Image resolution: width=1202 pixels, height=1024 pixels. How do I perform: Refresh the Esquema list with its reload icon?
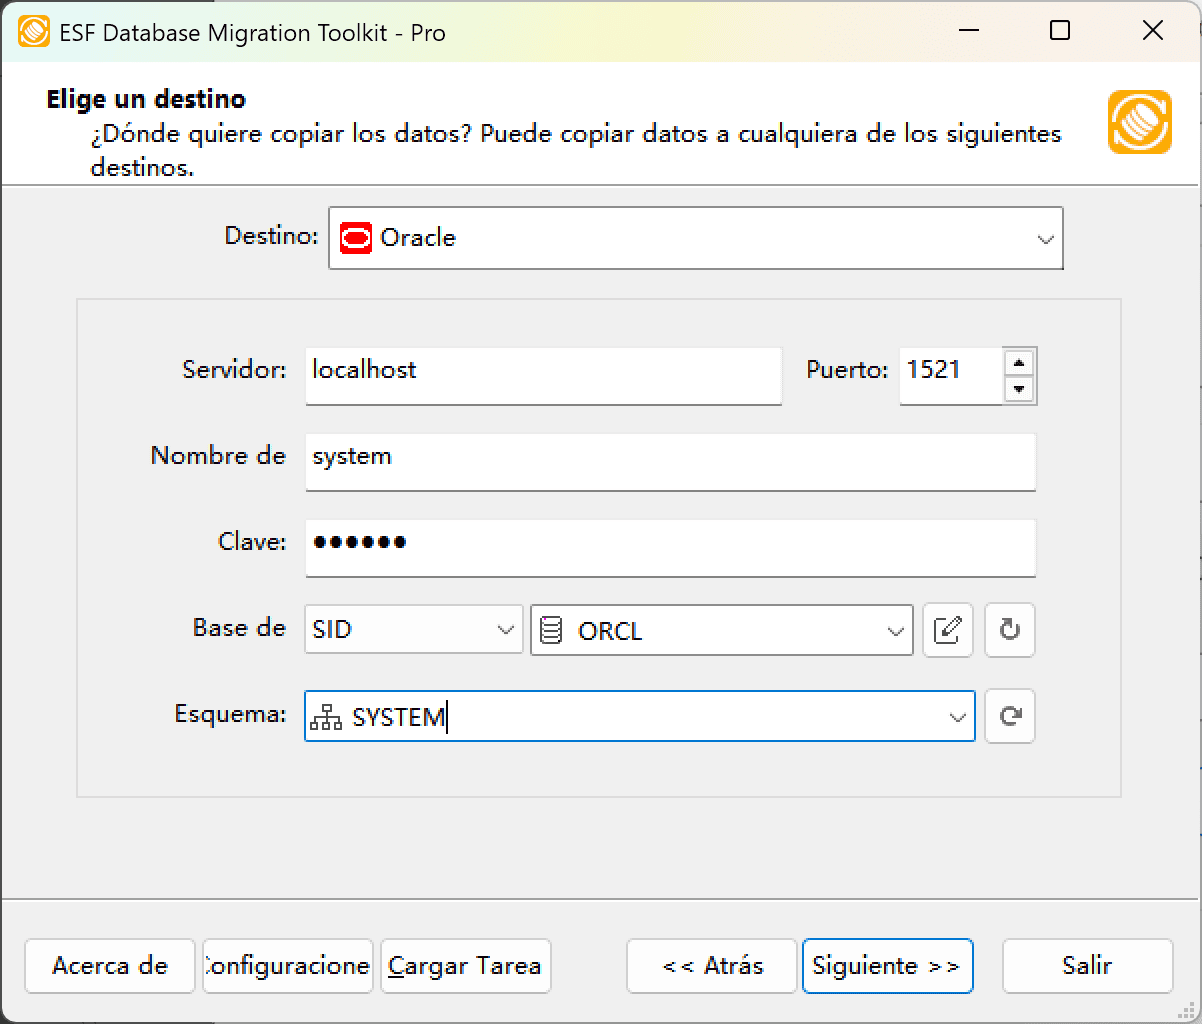point(1009,716)
